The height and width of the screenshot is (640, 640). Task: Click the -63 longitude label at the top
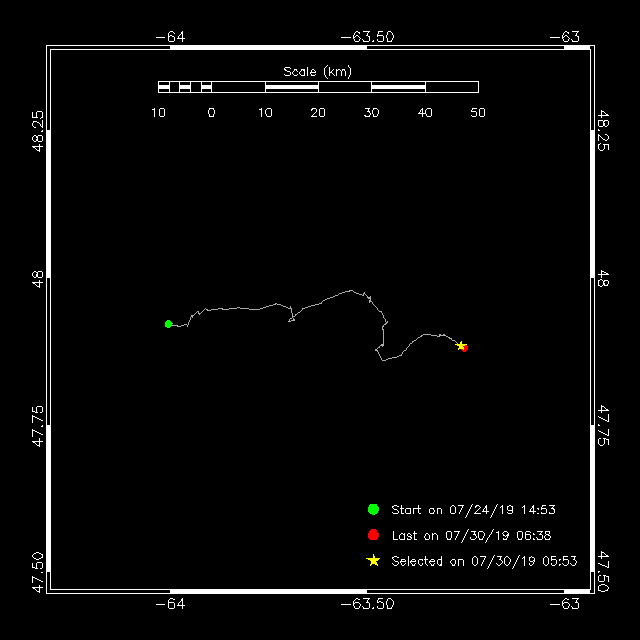point(565,37)
